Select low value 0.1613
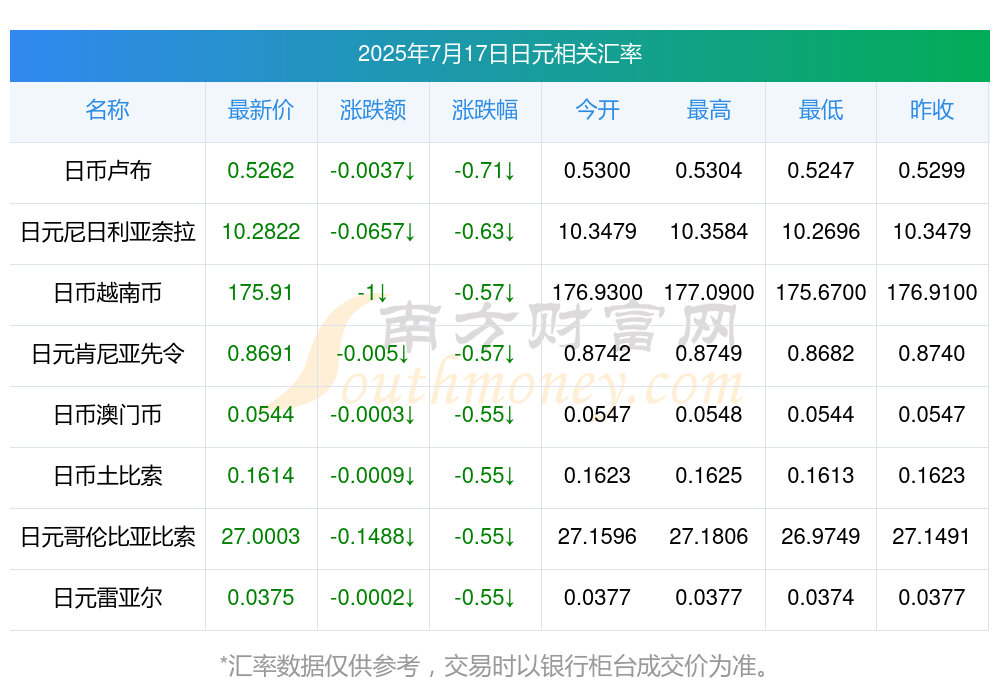1000x698 pixels. click(x=821, y=475)
